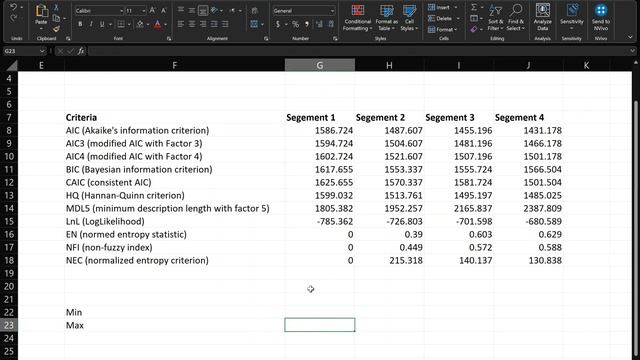Viewport: 640px width, 360px height.
Task: Click the Clear eraser icon
Action: (x=473, y=29)
